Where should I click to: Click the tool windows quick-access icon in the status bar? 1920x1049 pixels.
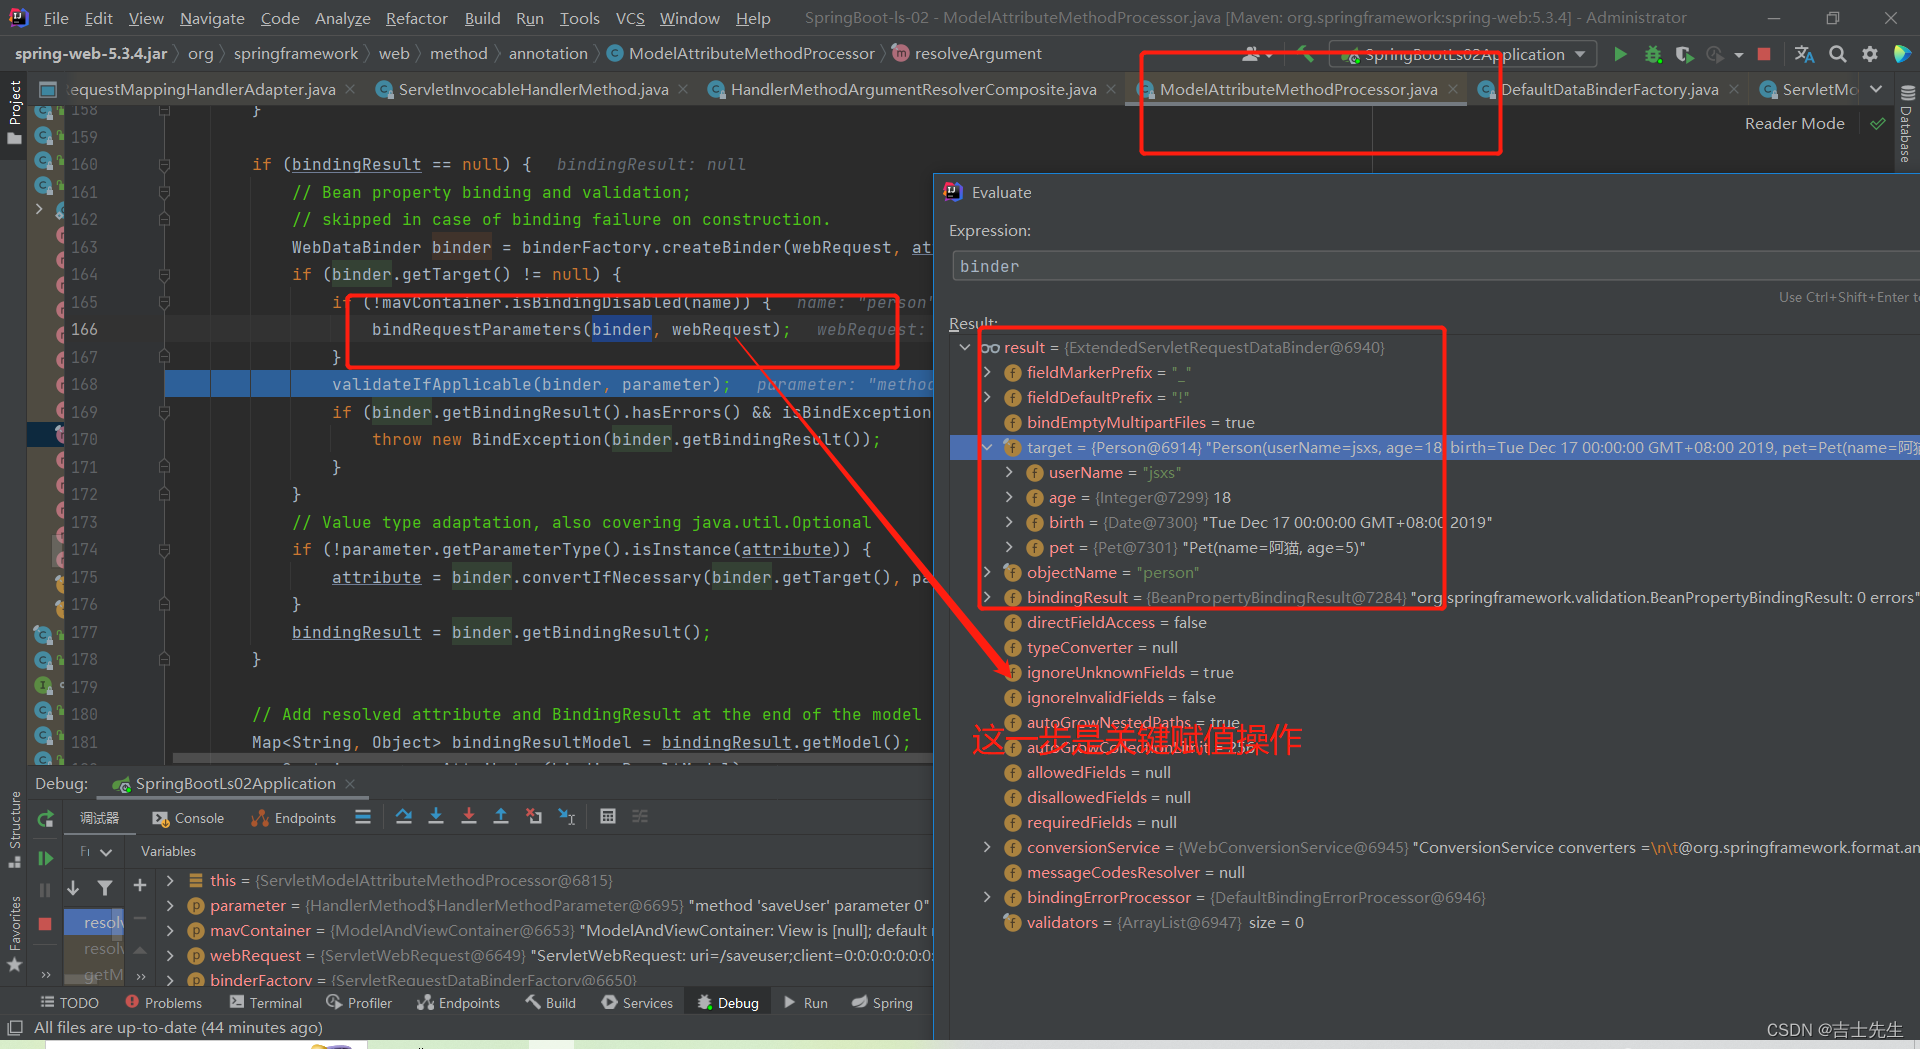[15, 1028]
